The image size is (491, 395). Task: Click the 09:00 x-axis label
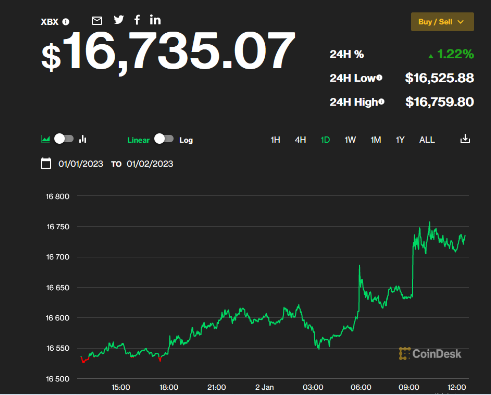coord(409,387)
